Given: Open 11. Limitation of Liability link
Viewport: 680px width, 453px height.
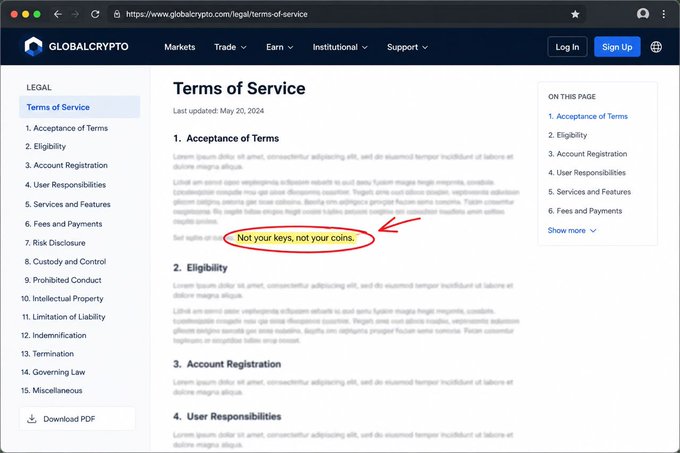Looking at the screenshot, I should coord(63,317).
